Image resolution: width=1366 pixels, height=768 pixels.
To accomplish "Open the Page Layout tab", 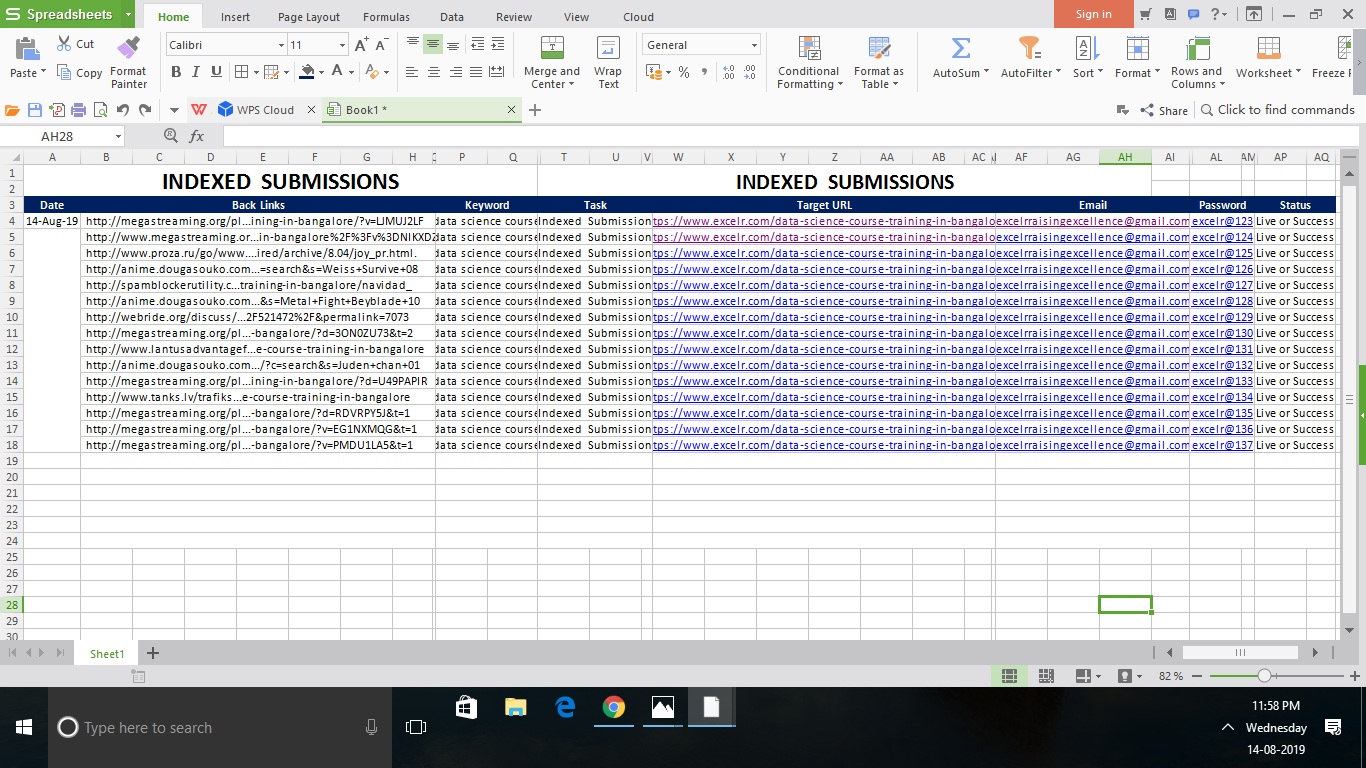I will click(309, 17).
